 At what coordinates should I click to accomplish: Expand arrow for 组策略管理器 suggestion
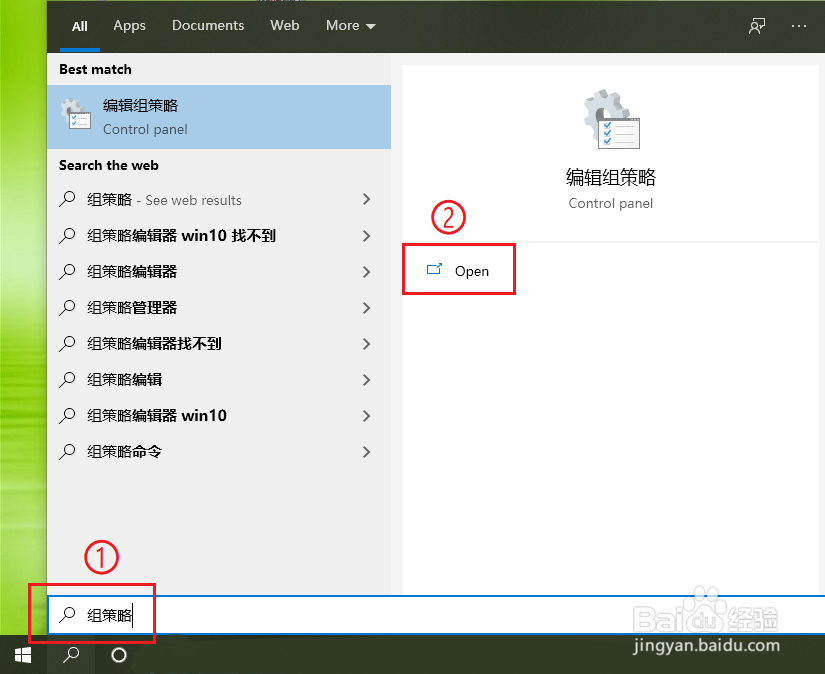click(367, 308)
